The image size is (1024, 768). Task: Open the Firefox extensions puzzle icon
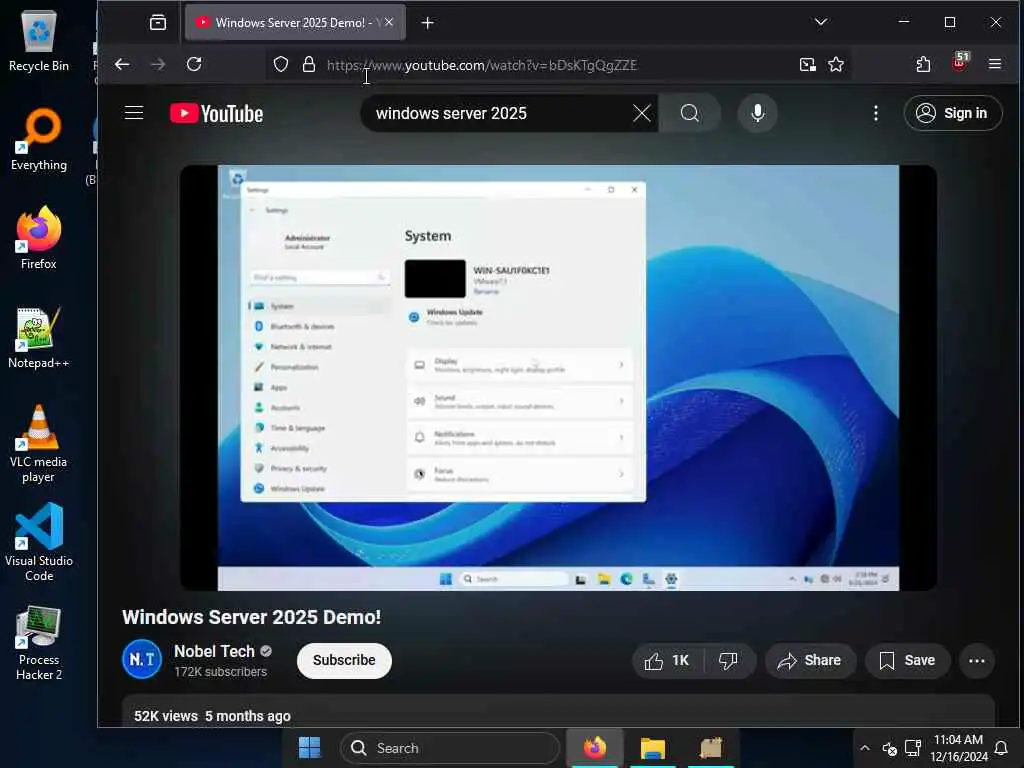(x=923, y=64)
